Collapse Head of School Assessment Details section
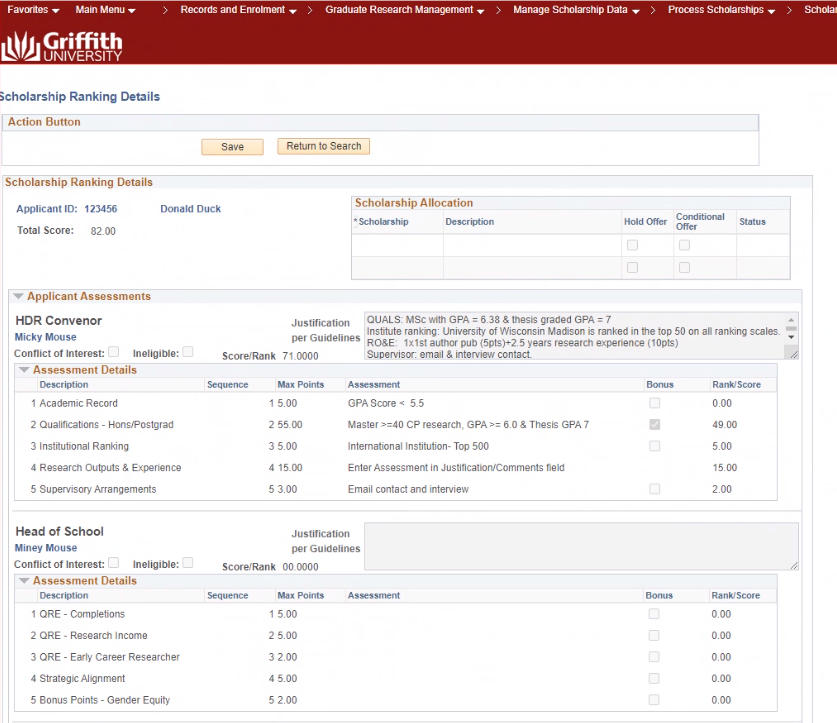This screenshot has height=723, width=837. [x=24, y=581]
